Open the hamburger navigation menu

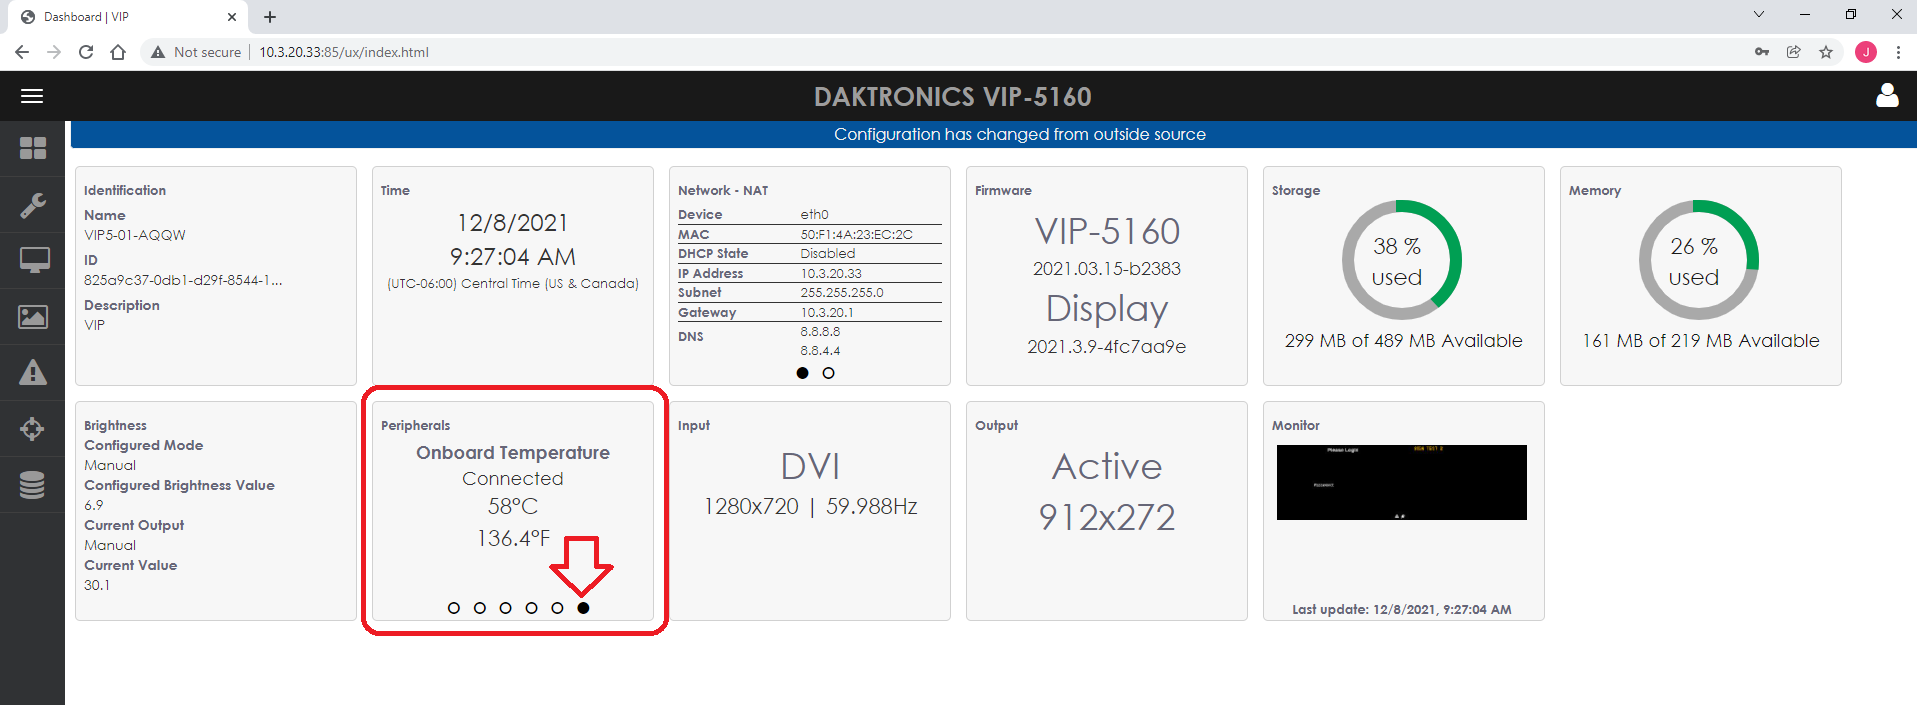pyautogui.click(x=32, y=96)
